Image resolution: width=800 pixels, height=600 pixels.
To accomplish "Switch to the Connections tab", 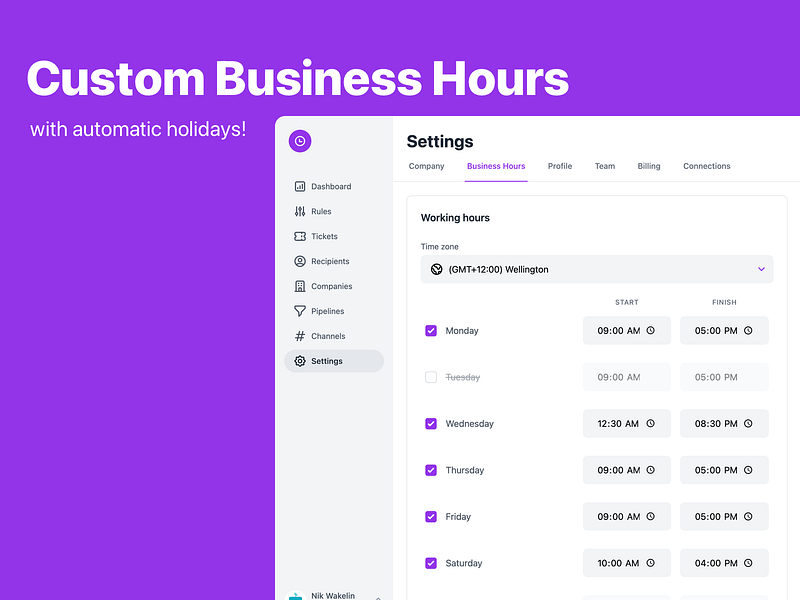I will click(707, 166).
